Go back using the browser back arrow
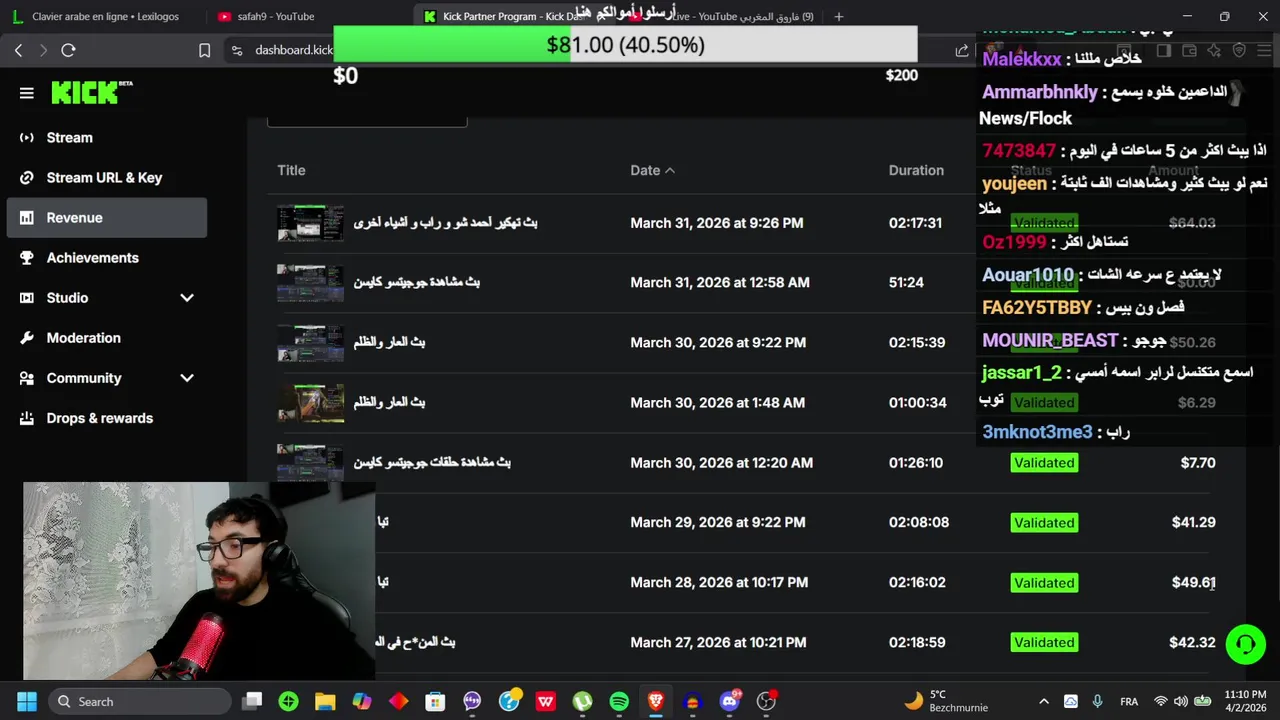Screen dimensions: 1280x720 tap(18, 50)
